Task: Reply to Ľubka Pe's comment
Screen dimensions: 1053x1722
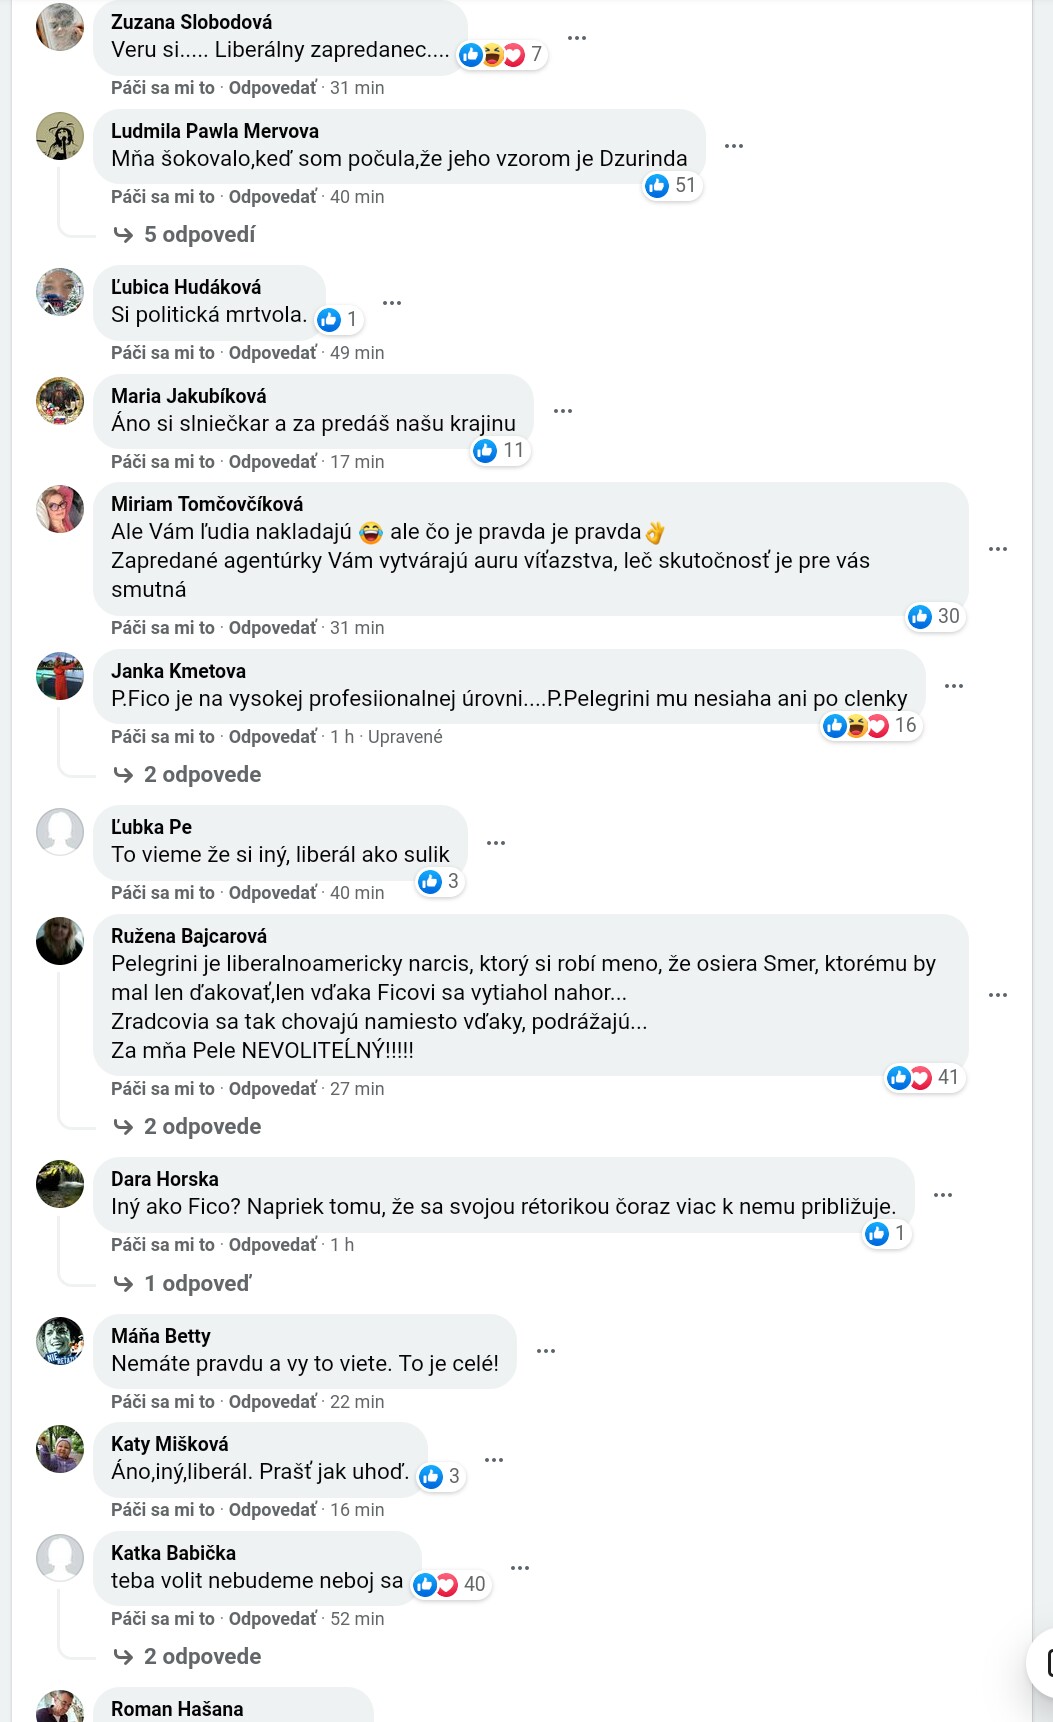Action: (272, 893)
